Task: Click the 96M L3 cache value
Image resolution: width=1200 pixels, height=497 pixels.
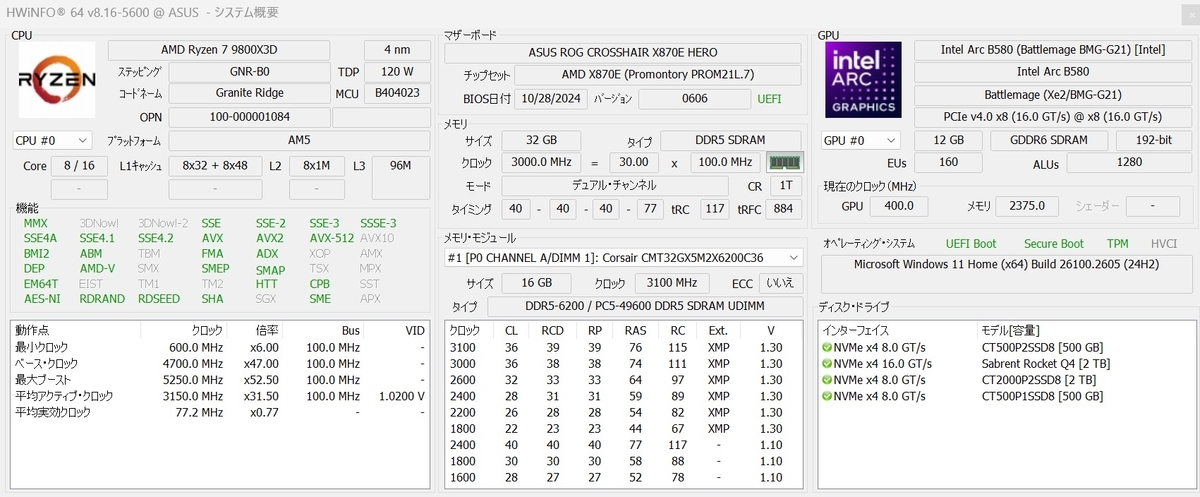Action: pos(401,175)
